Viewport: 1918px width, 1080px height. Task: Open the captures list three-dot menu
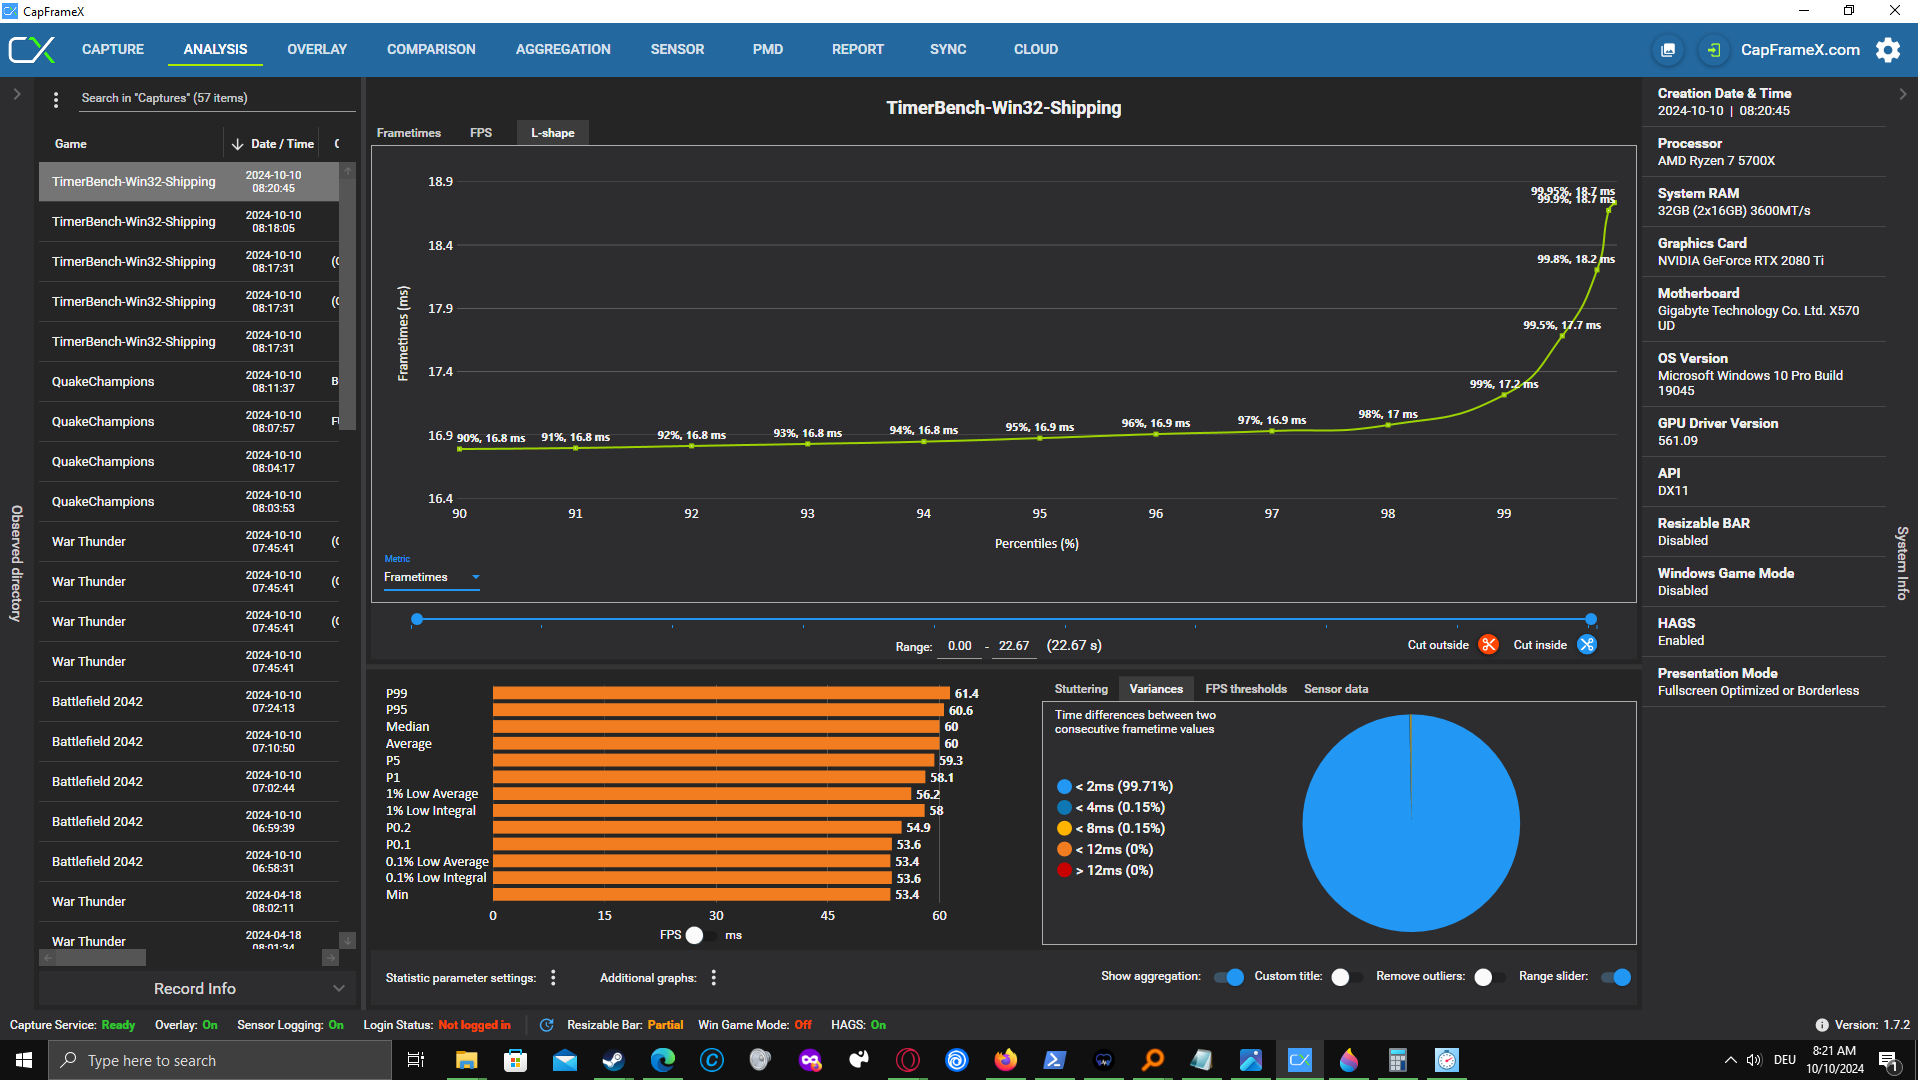tap(56, 99)
